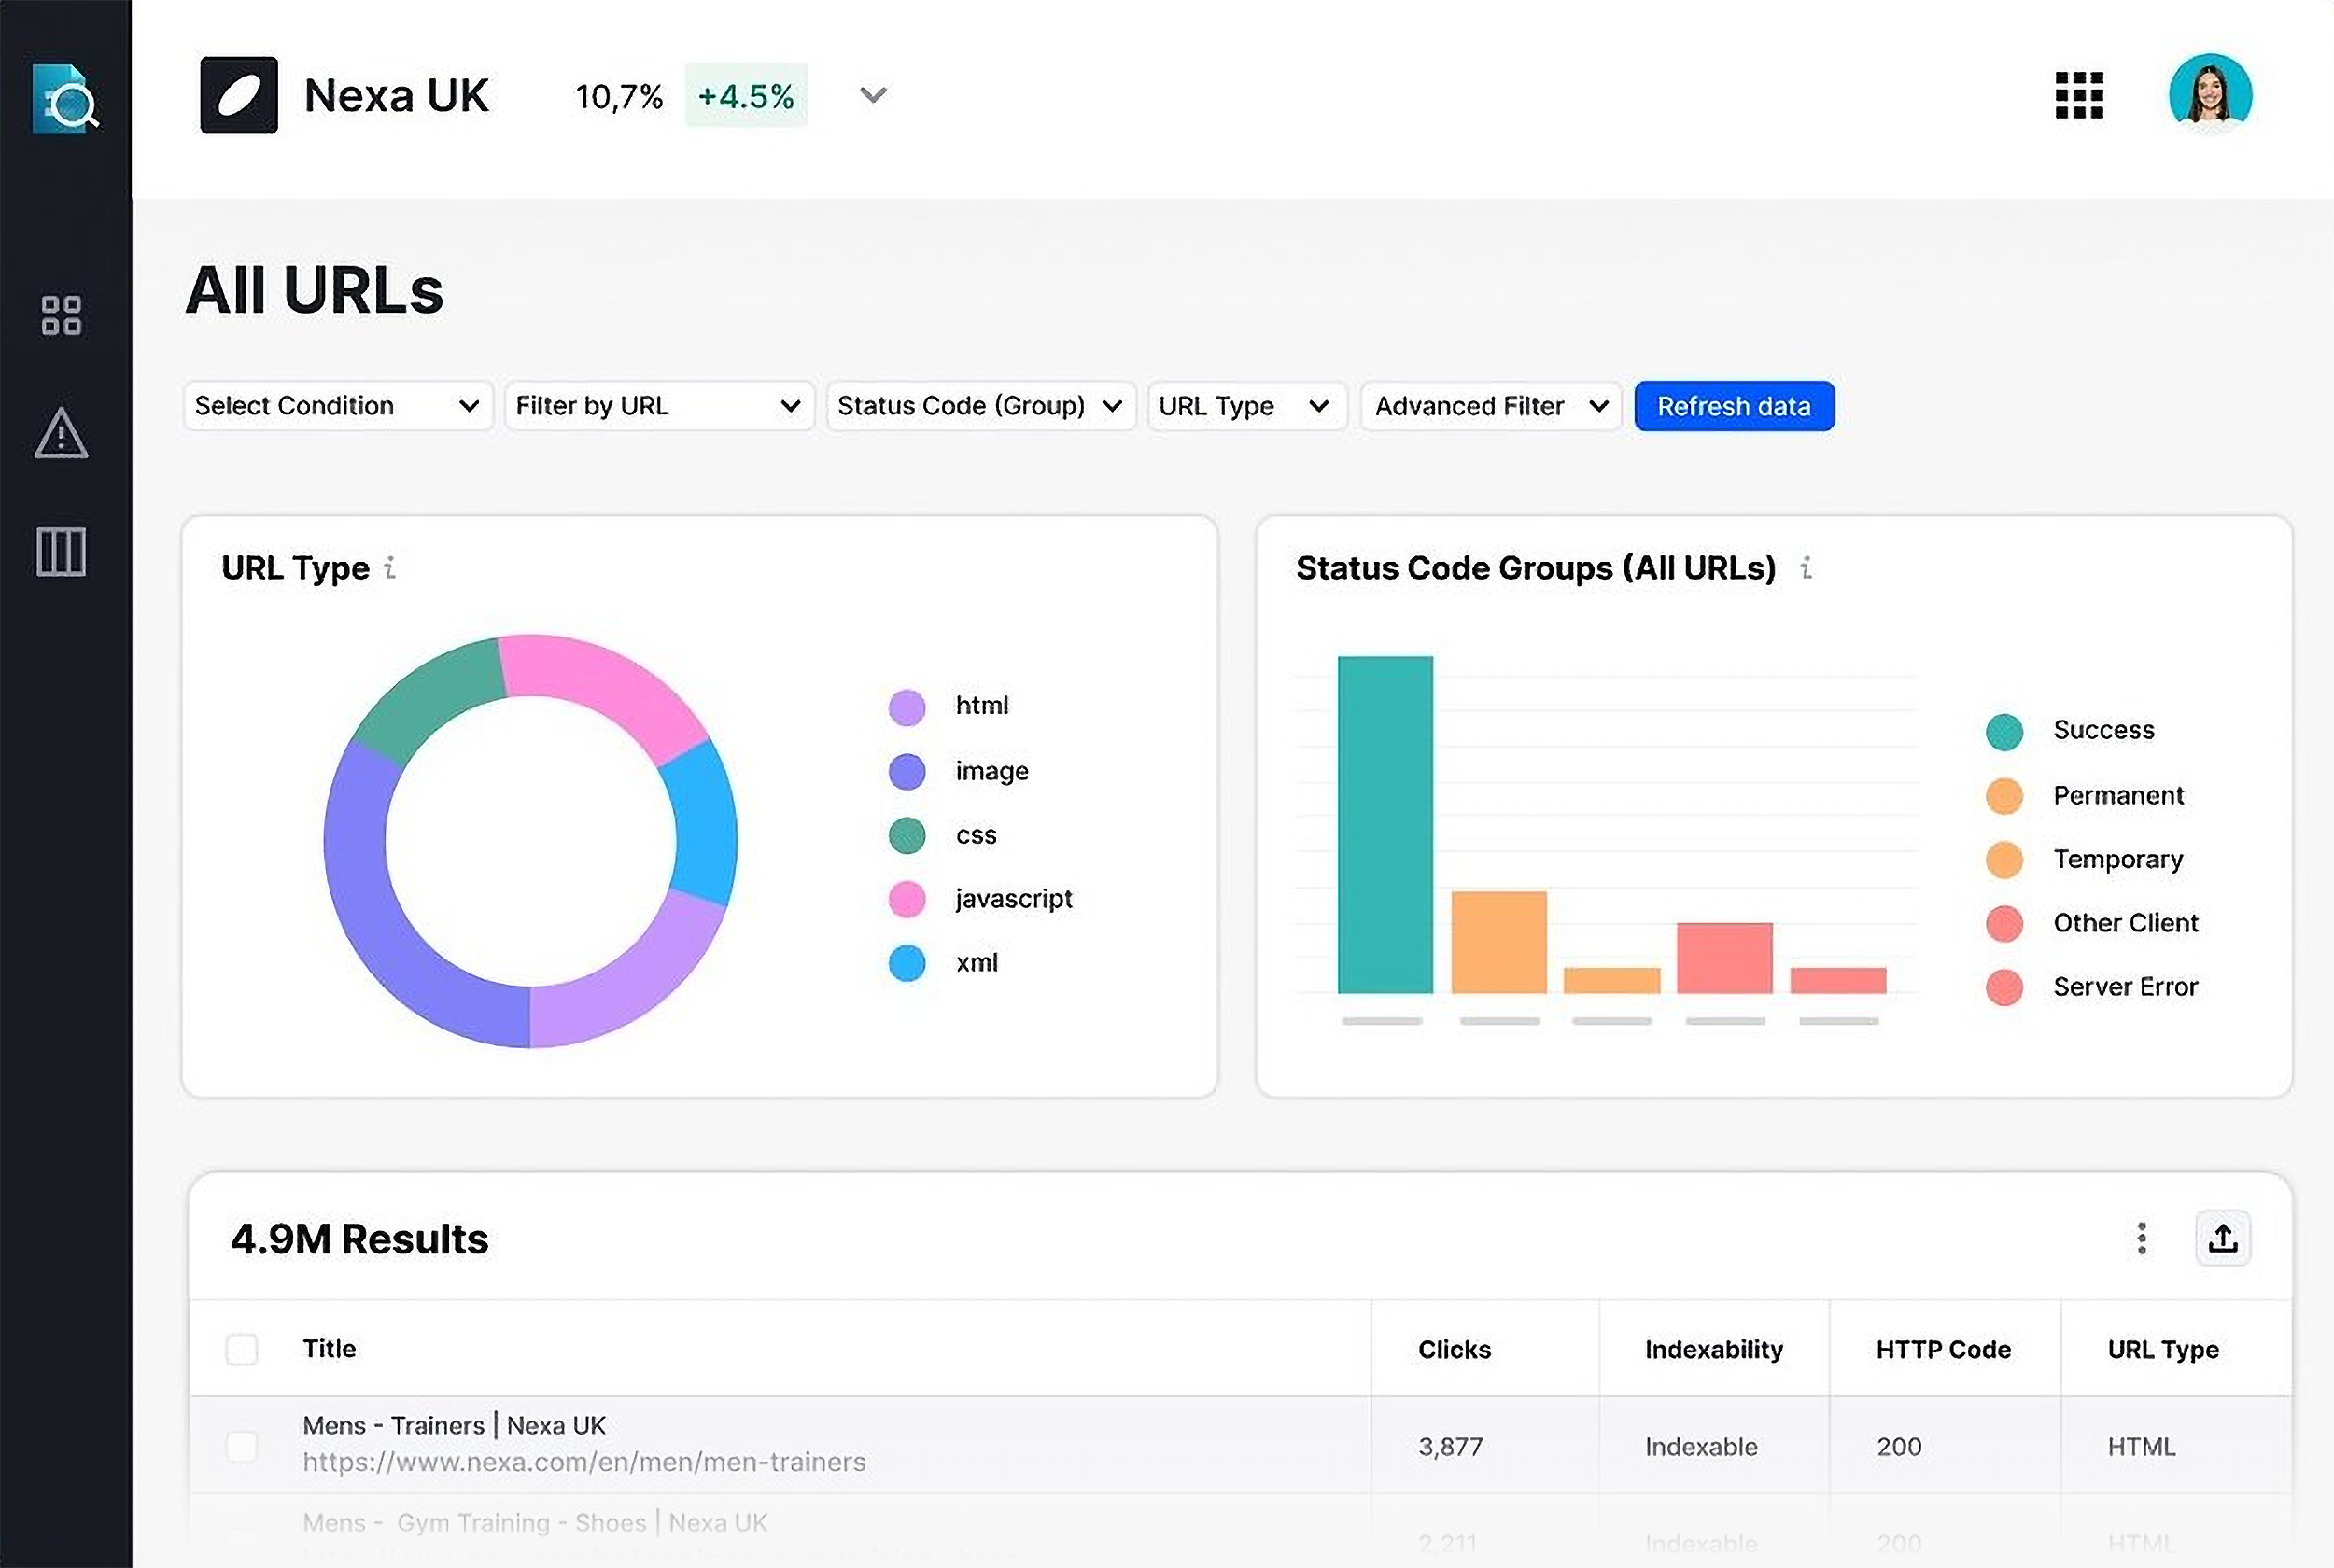2334x1568 pixels.
Task: Sort by the Indexability column header
Action: 1714,1349
